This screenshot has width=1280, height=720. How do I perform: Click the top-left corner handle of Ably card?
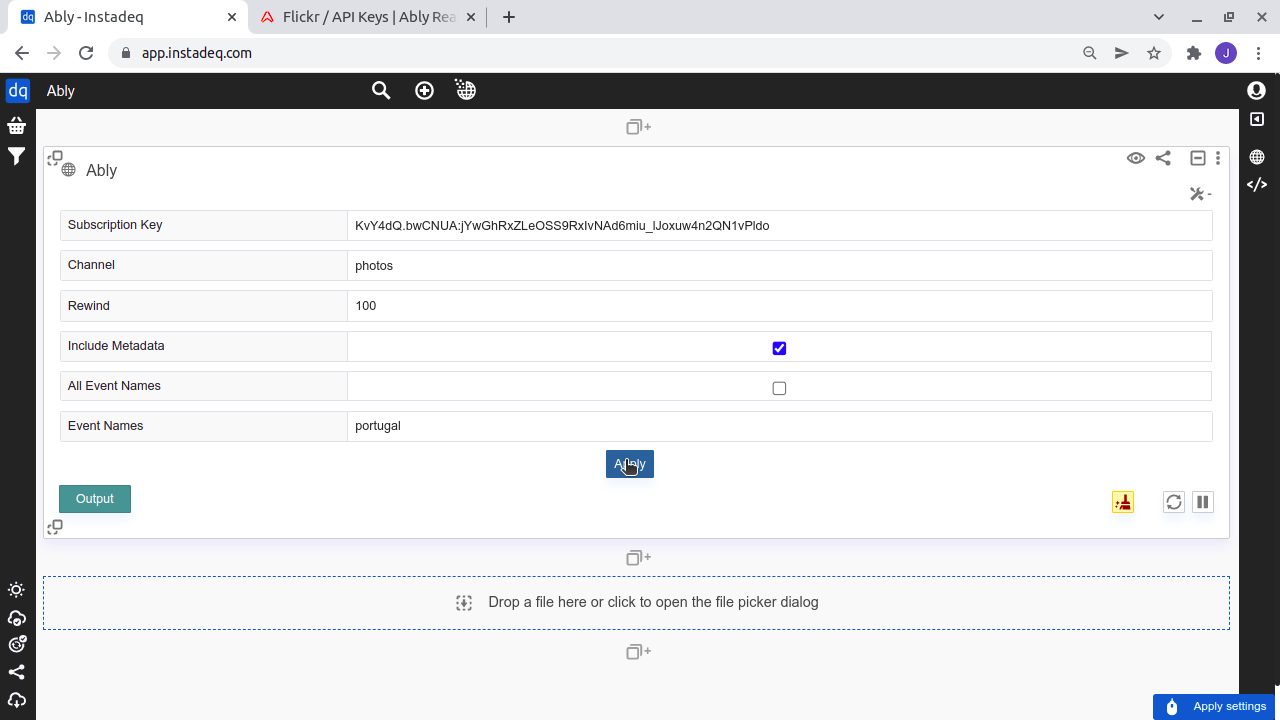click(55, 158)
